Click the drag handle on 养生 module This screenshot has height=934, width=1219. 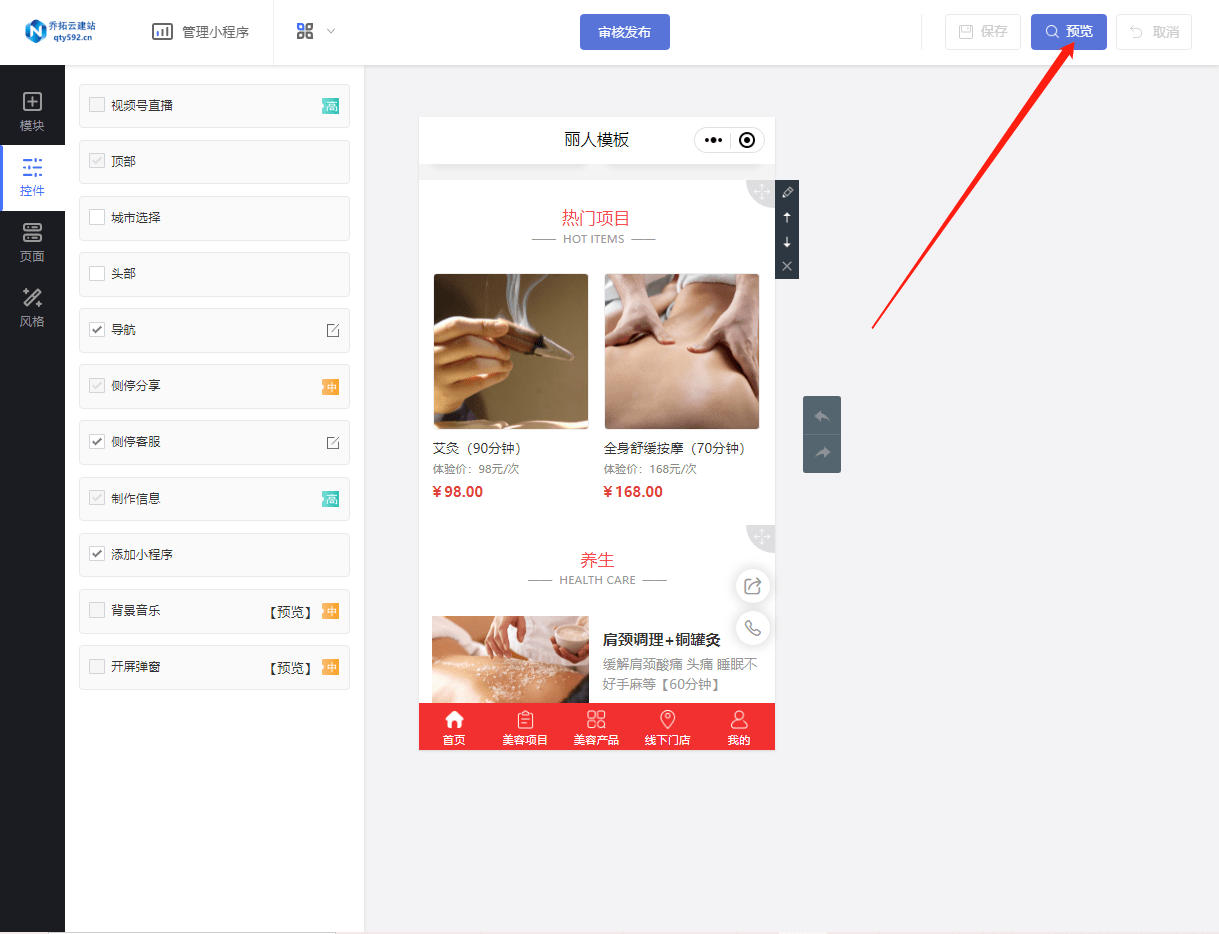pyautogui.click(x=762, y=537)
